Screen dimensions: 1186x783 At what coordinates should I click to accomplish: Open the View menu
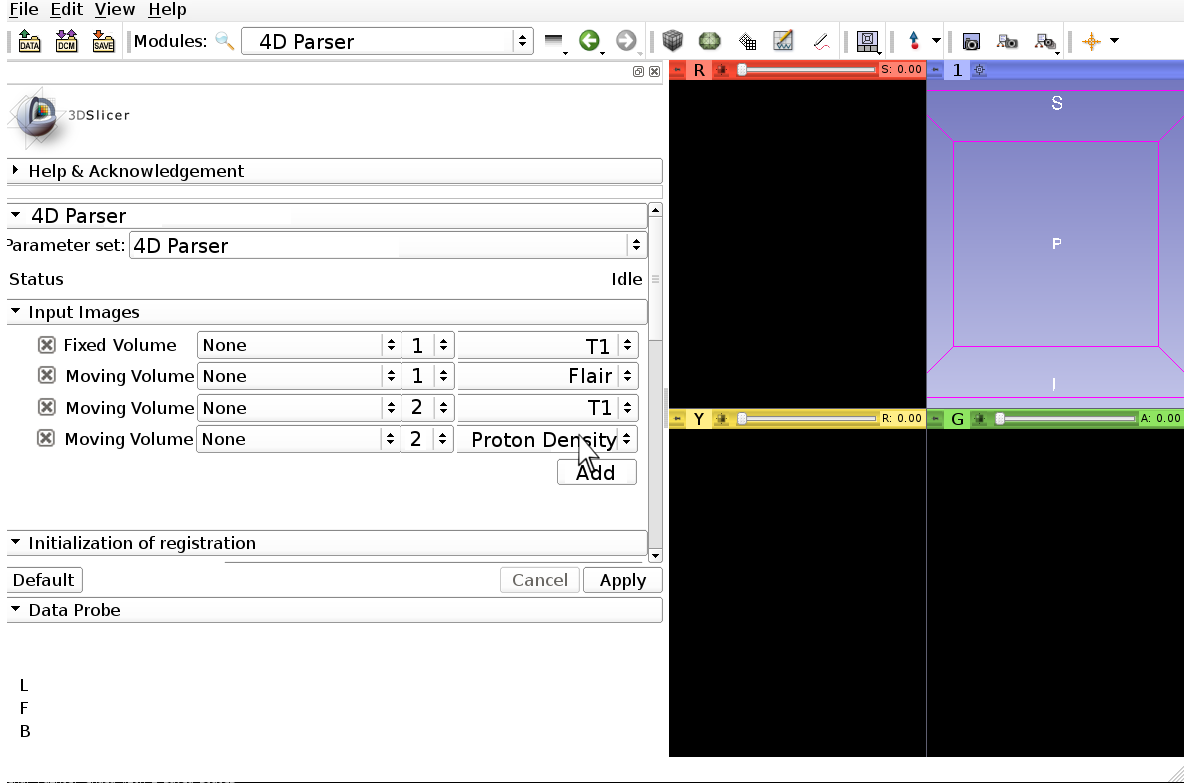click(x=115, y=9)
